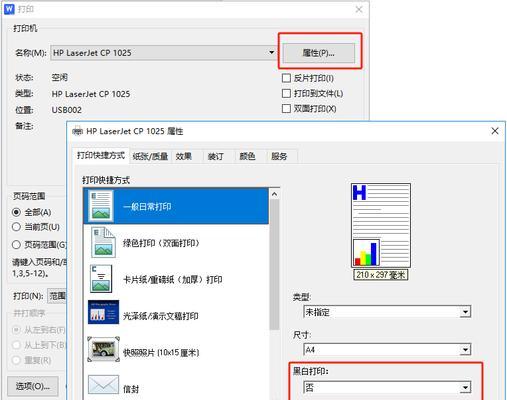Click the WPS Writer W icon
The height and width of the screenshot is (400, 507).
click(9, 9)
